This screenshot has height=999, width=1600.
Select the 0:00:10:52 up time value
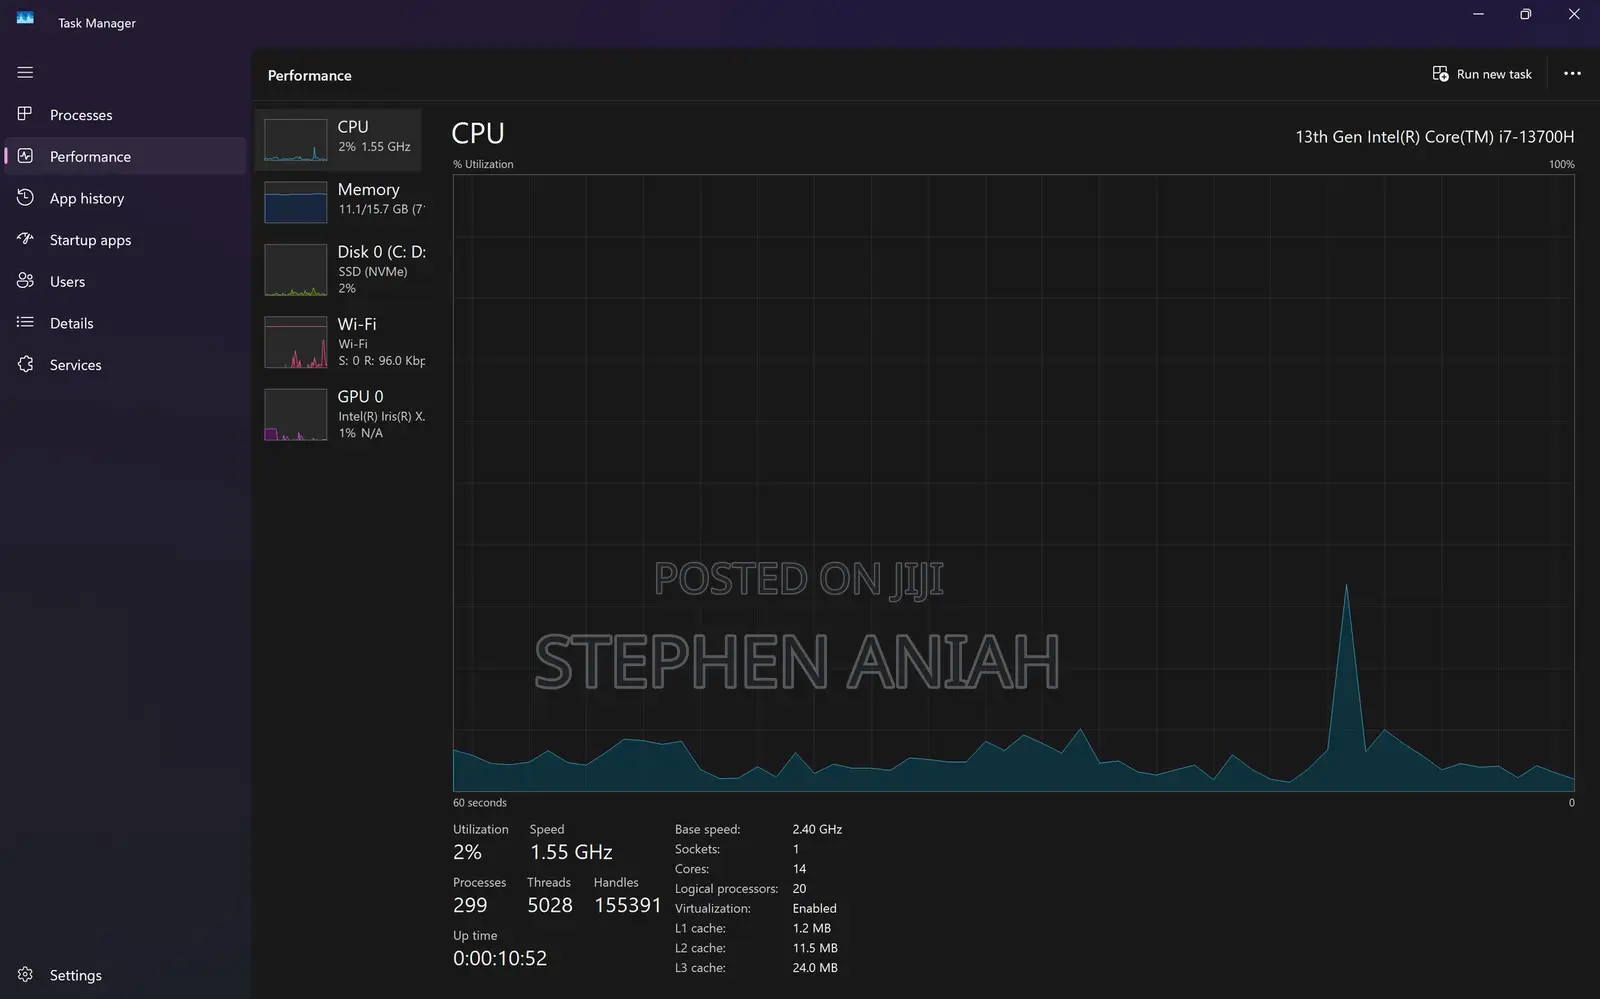click(500, 958)
